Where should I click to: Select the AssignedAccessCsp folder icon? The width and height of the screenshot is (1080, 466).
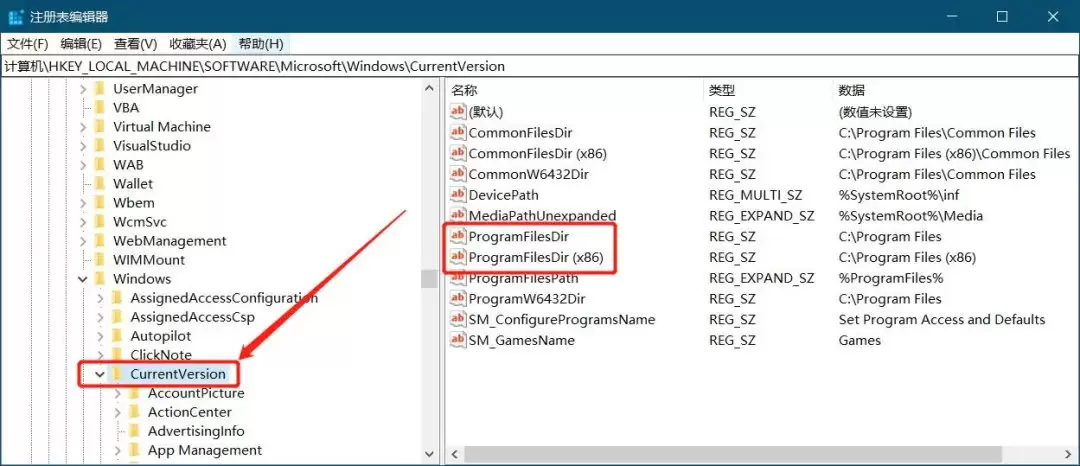117,317
